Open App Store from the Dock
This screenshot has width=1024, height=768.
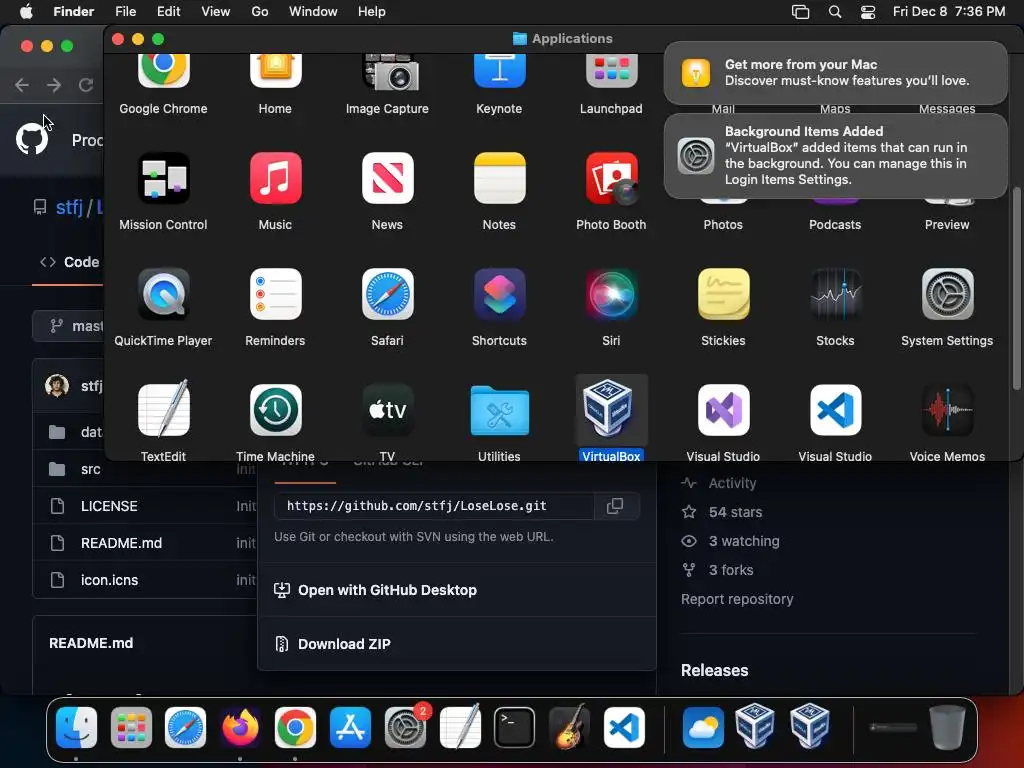click(350, 727)
